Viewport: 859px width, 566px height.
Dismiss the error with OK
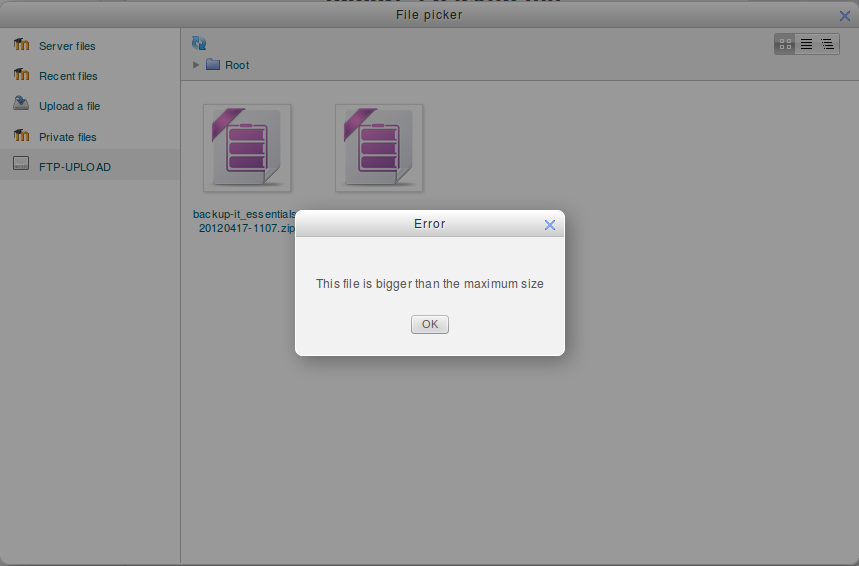pyautogui.click(x=430, y=324)
